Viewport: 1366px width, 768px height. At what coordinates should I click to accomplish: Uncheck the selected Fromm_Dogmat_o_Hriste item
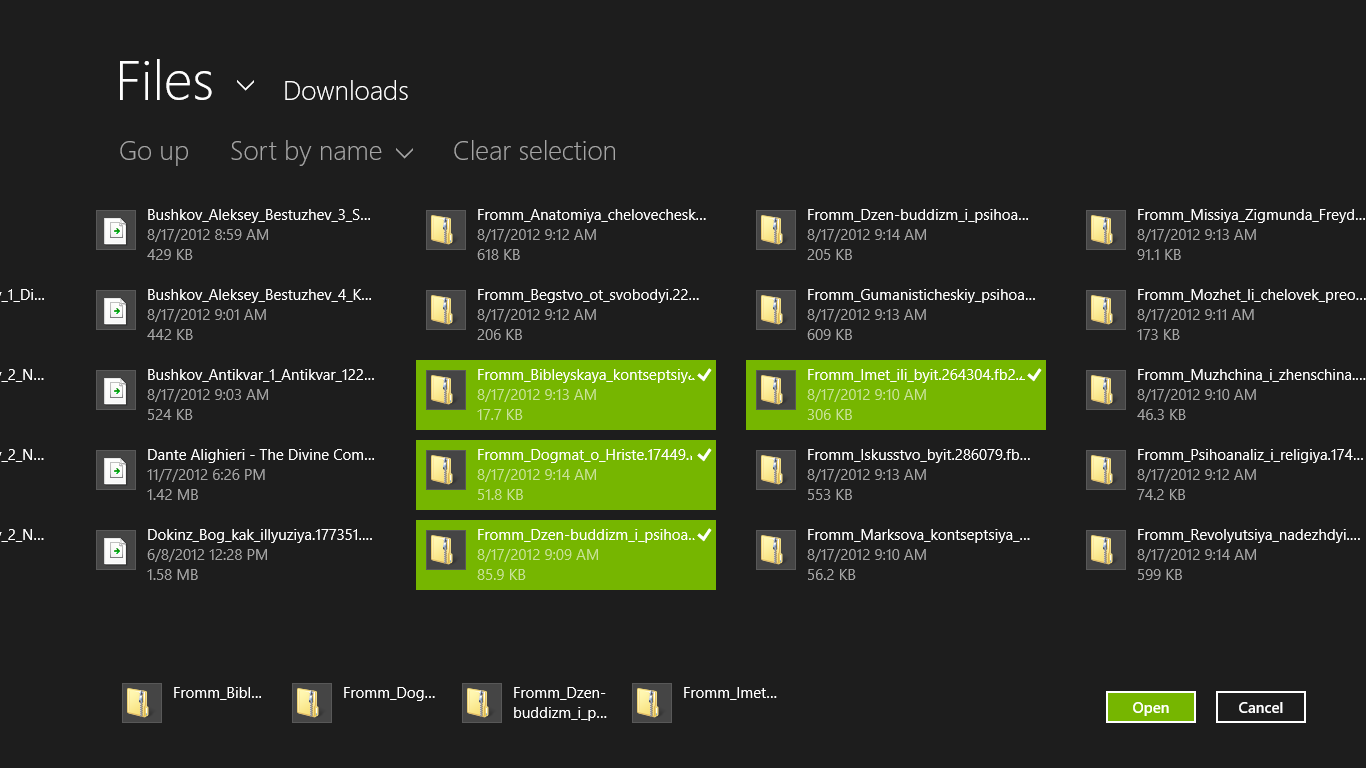coord(705,455)
